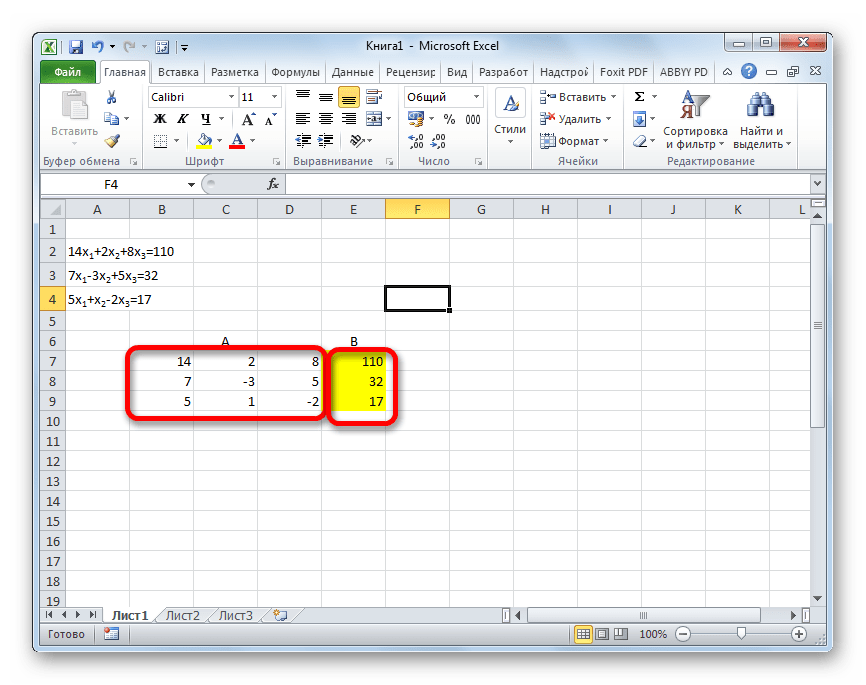Click zoom in plus button
This screenshot has width=866, height=685.
pos(799,634)
